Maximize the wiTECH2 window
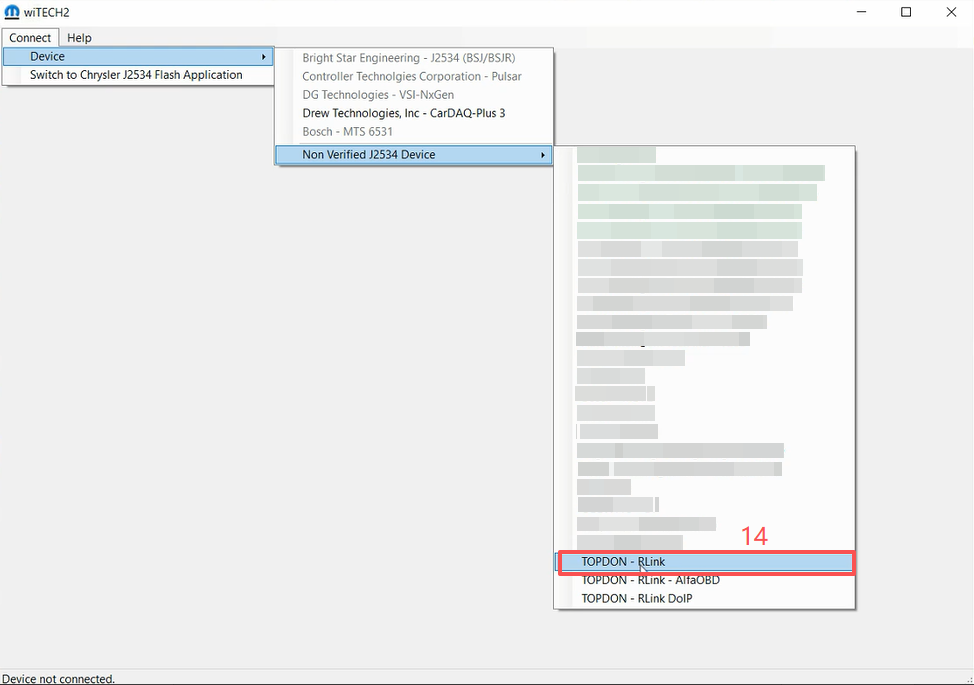974x685 pixels. click(905, 12)
